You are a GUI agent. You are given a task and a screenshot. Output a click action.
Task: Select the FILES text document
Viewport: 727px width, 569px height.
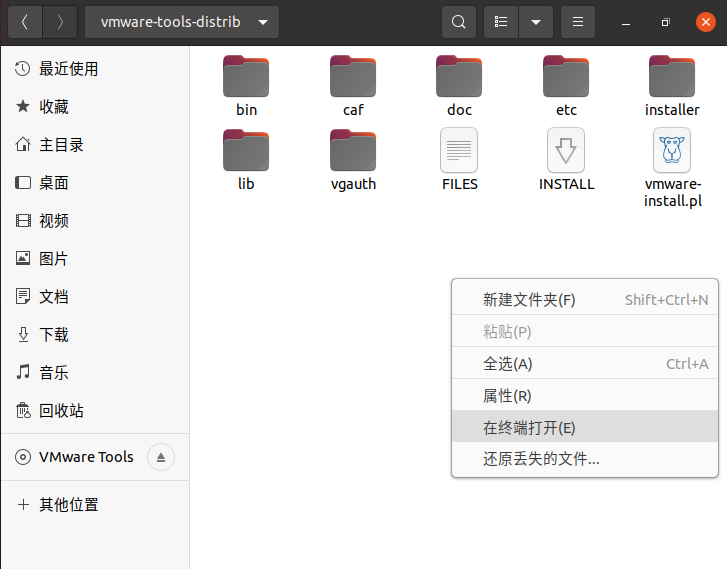[x=459, y=160]
